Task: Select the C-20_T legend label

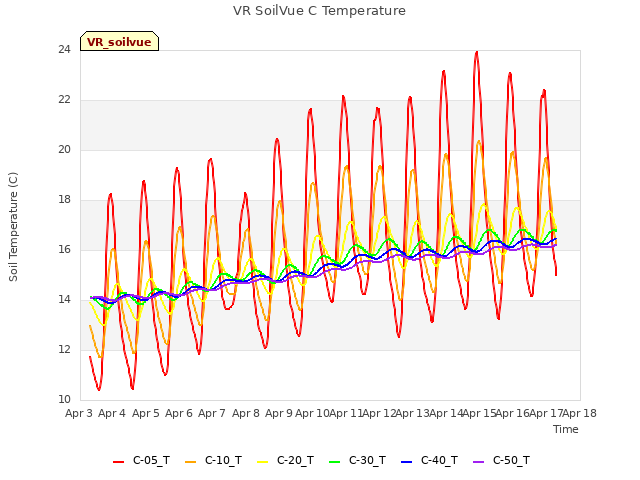Action: 296,460
